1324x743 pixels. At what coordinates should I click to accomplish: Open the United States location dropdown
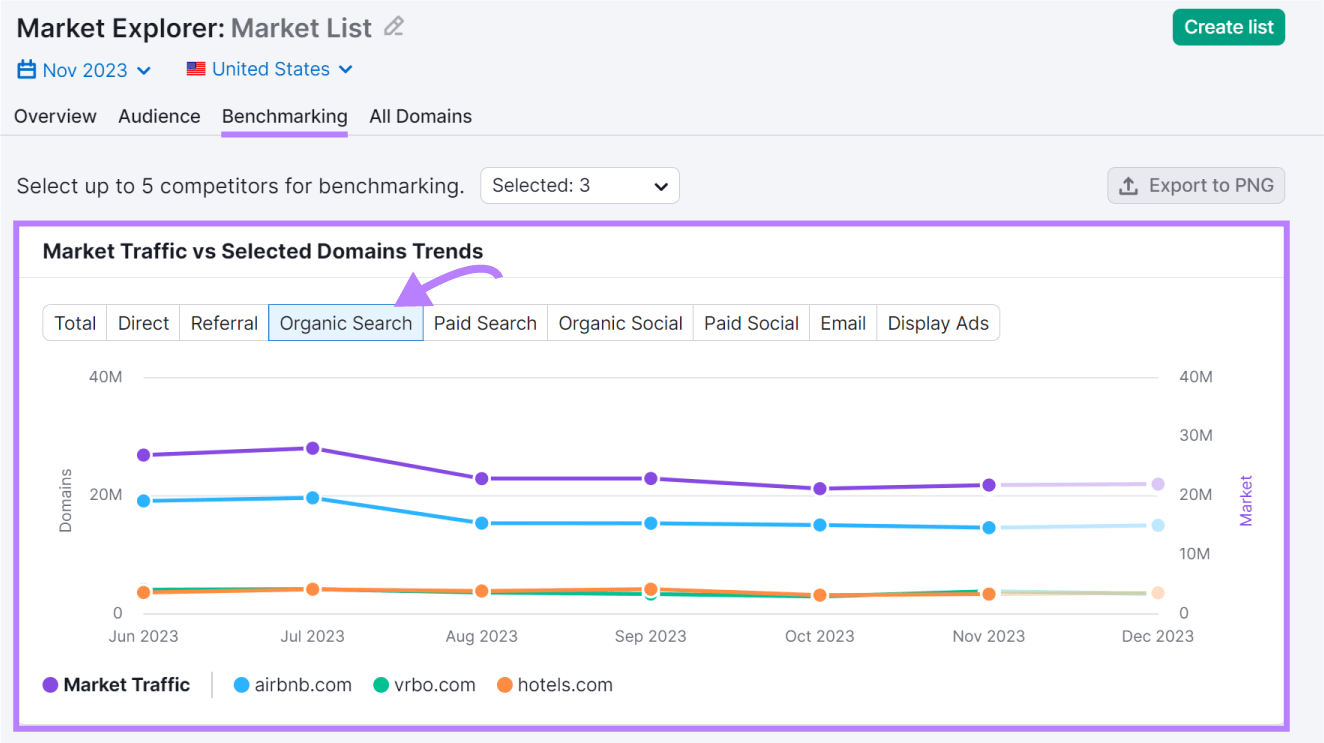[x=270, y=68]
